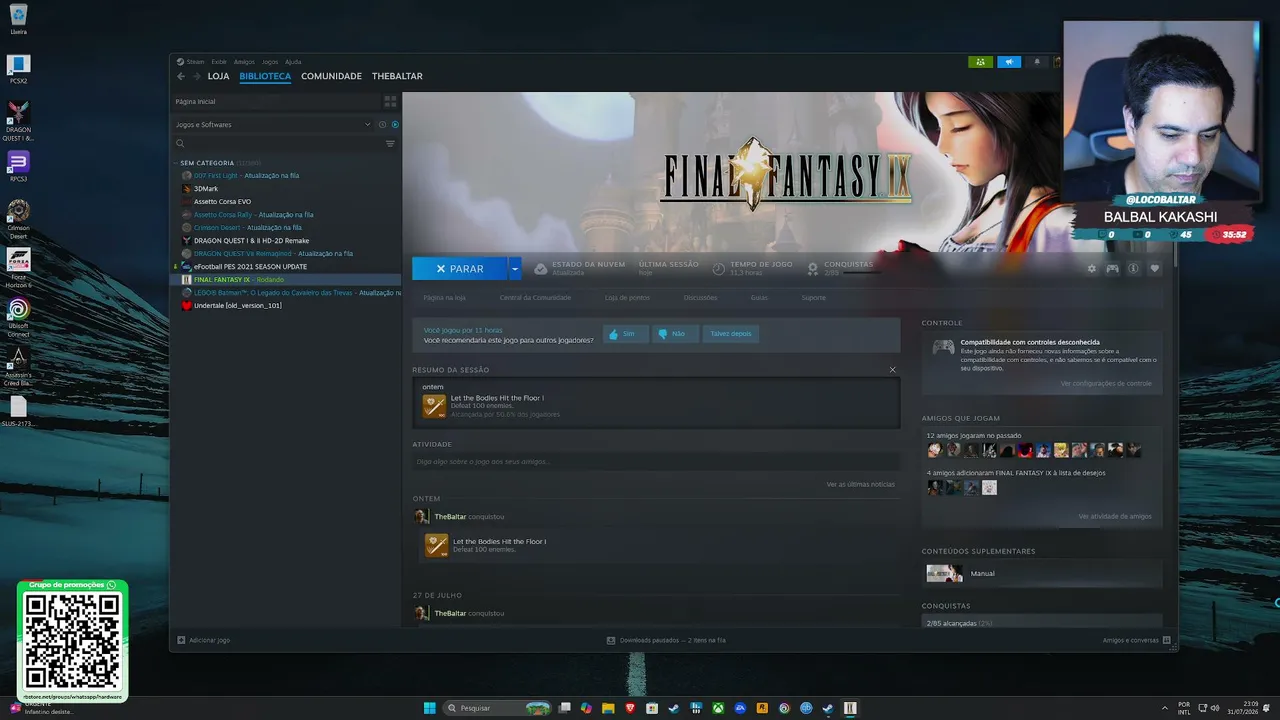Click the Let the Bodies Hit the Floor achievement icon in session summary

click(x=434, y=405)
